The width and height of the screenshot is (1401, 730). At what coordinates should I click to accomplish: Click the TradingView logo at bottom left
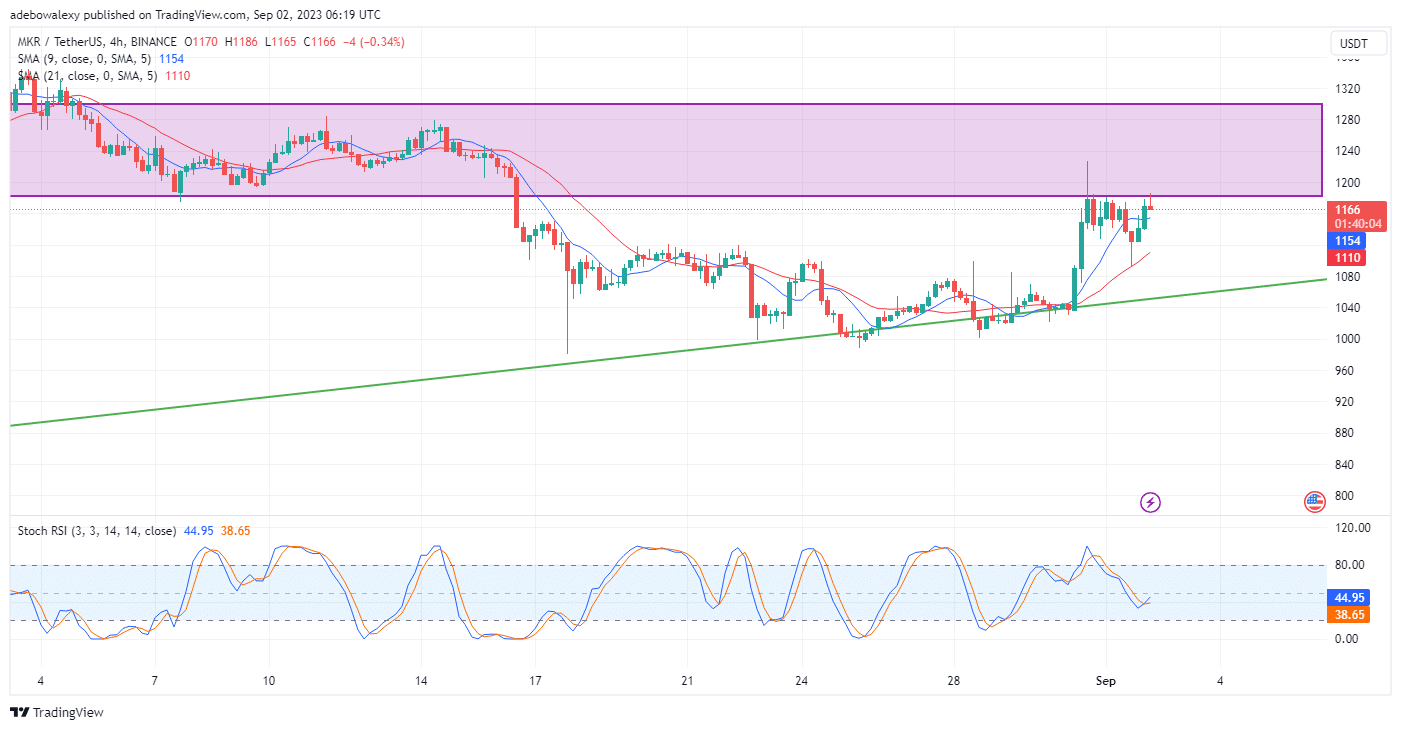(x=57, y=713)
